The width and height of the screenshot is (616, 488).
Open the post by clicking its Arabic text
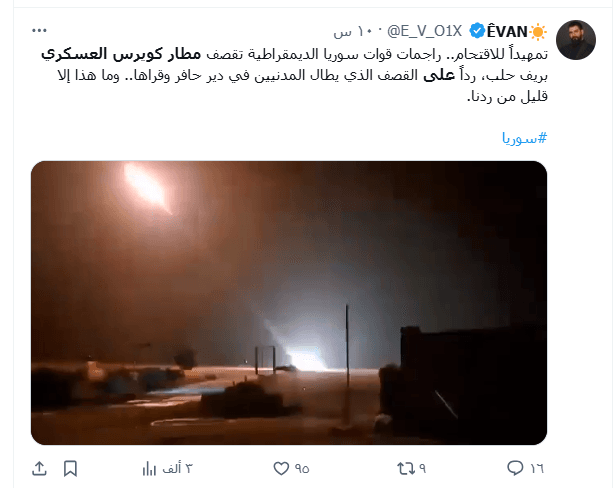tap(294, 75)
